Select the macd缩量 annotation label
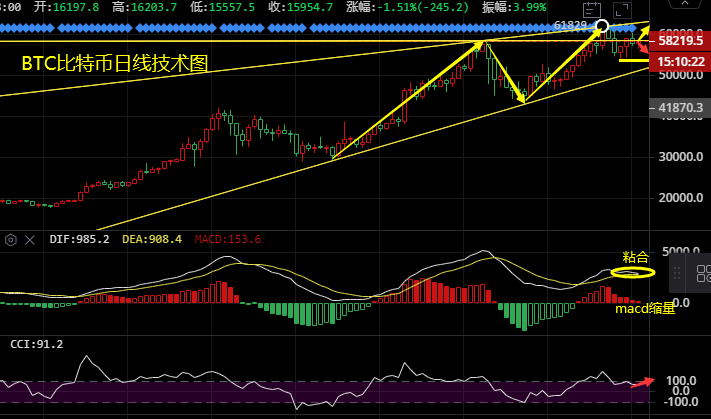The width and height of the screenshot is (711, 419). tap(644, 309)
